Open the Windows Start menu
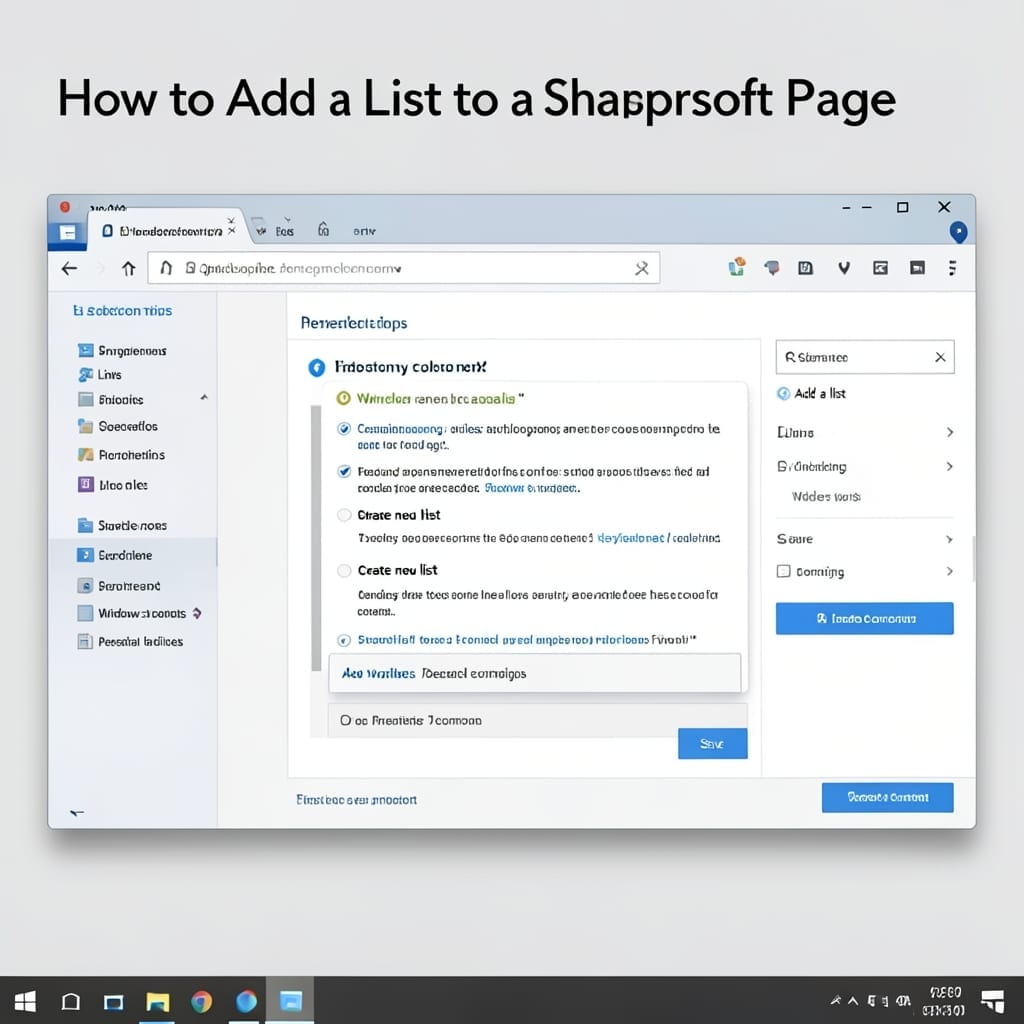The height and width of the screenshot is (1024, 1024). pos(25,1001)
